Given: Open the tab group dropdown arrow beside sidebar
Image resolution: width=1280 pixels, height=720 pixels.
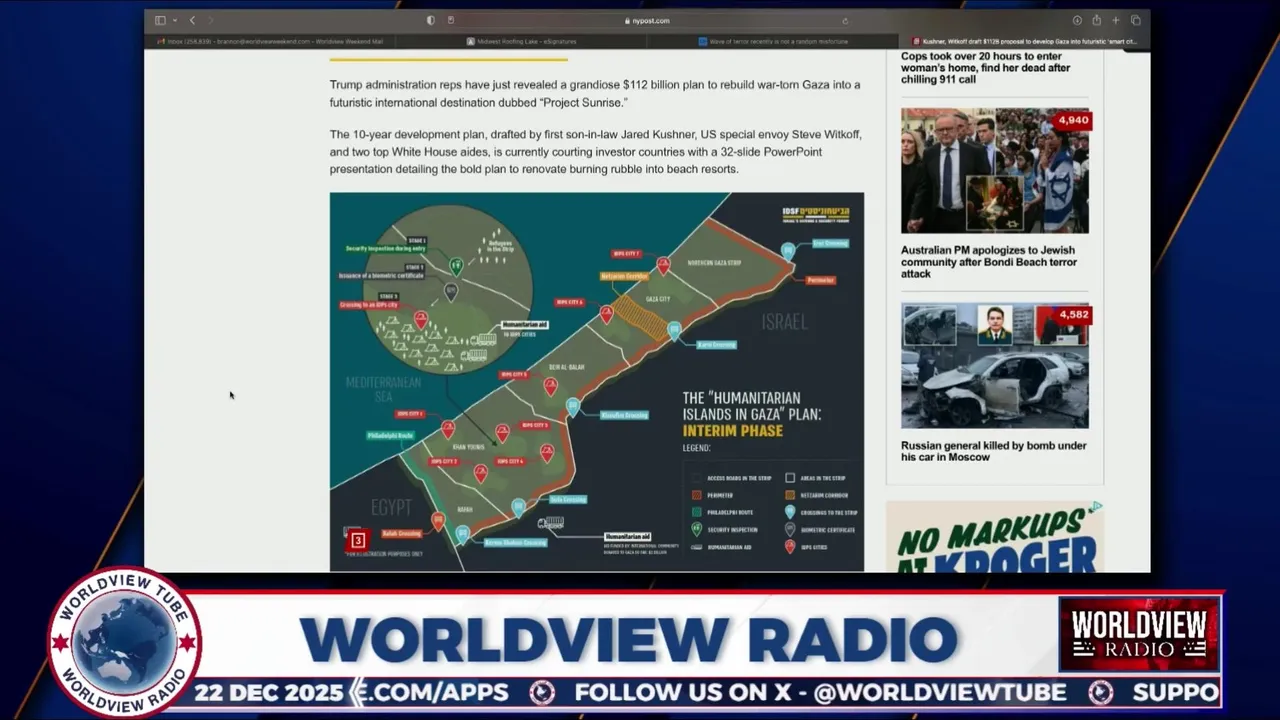Looking at the screenshot, I should (x=174, y=20).
